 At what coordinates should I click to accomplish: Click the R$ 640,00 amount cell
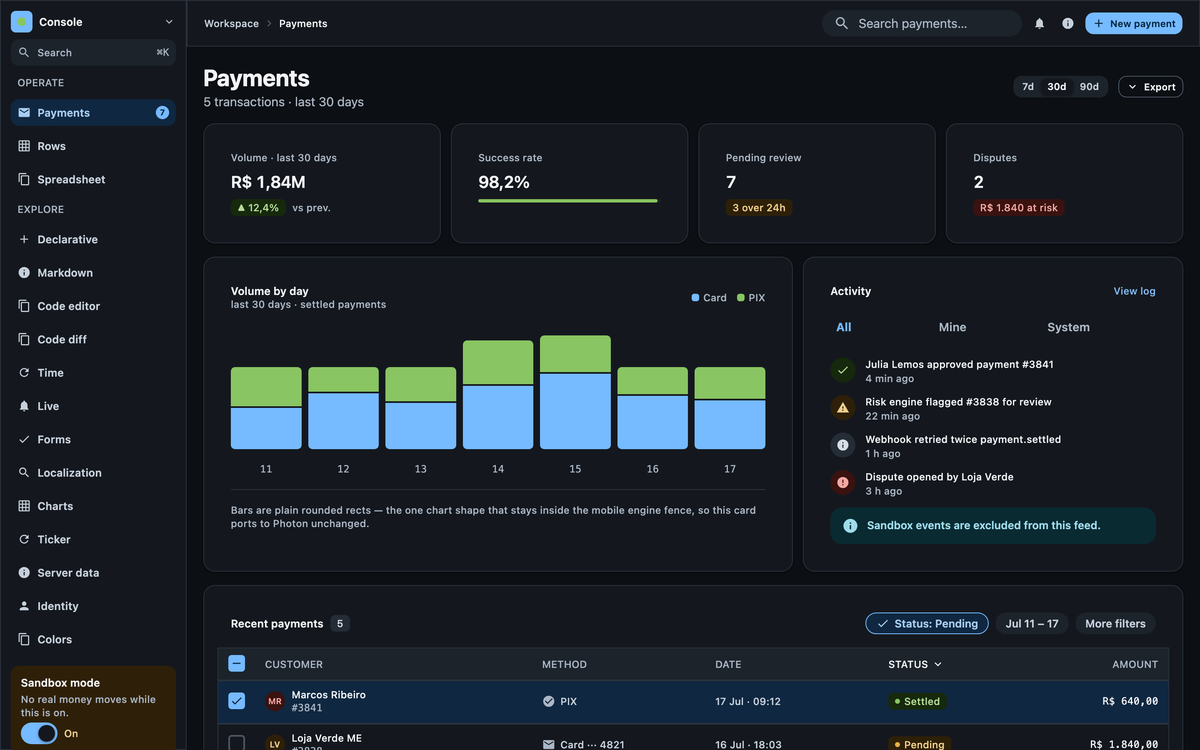pyautogui.click(x=1130, y=702)
